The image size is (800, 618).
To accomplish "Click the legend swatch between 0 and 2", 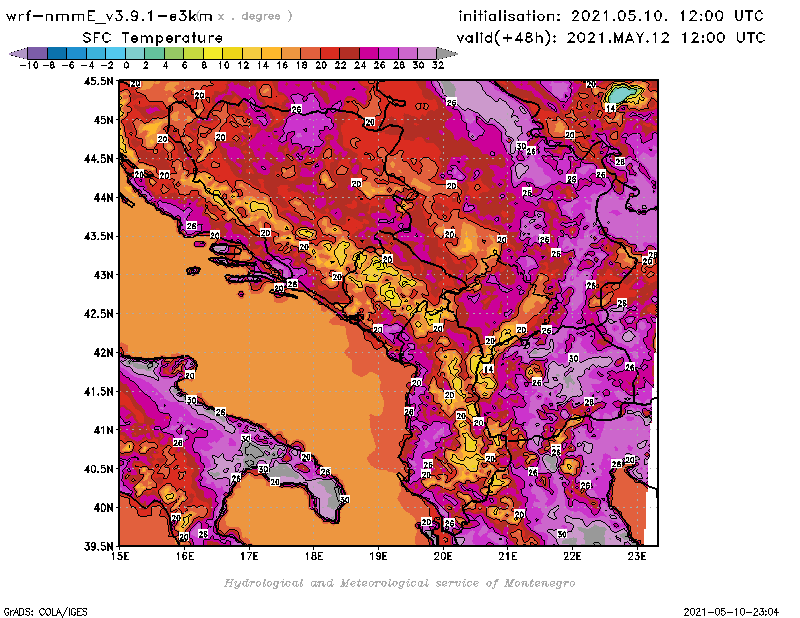I will click(135, 53).
